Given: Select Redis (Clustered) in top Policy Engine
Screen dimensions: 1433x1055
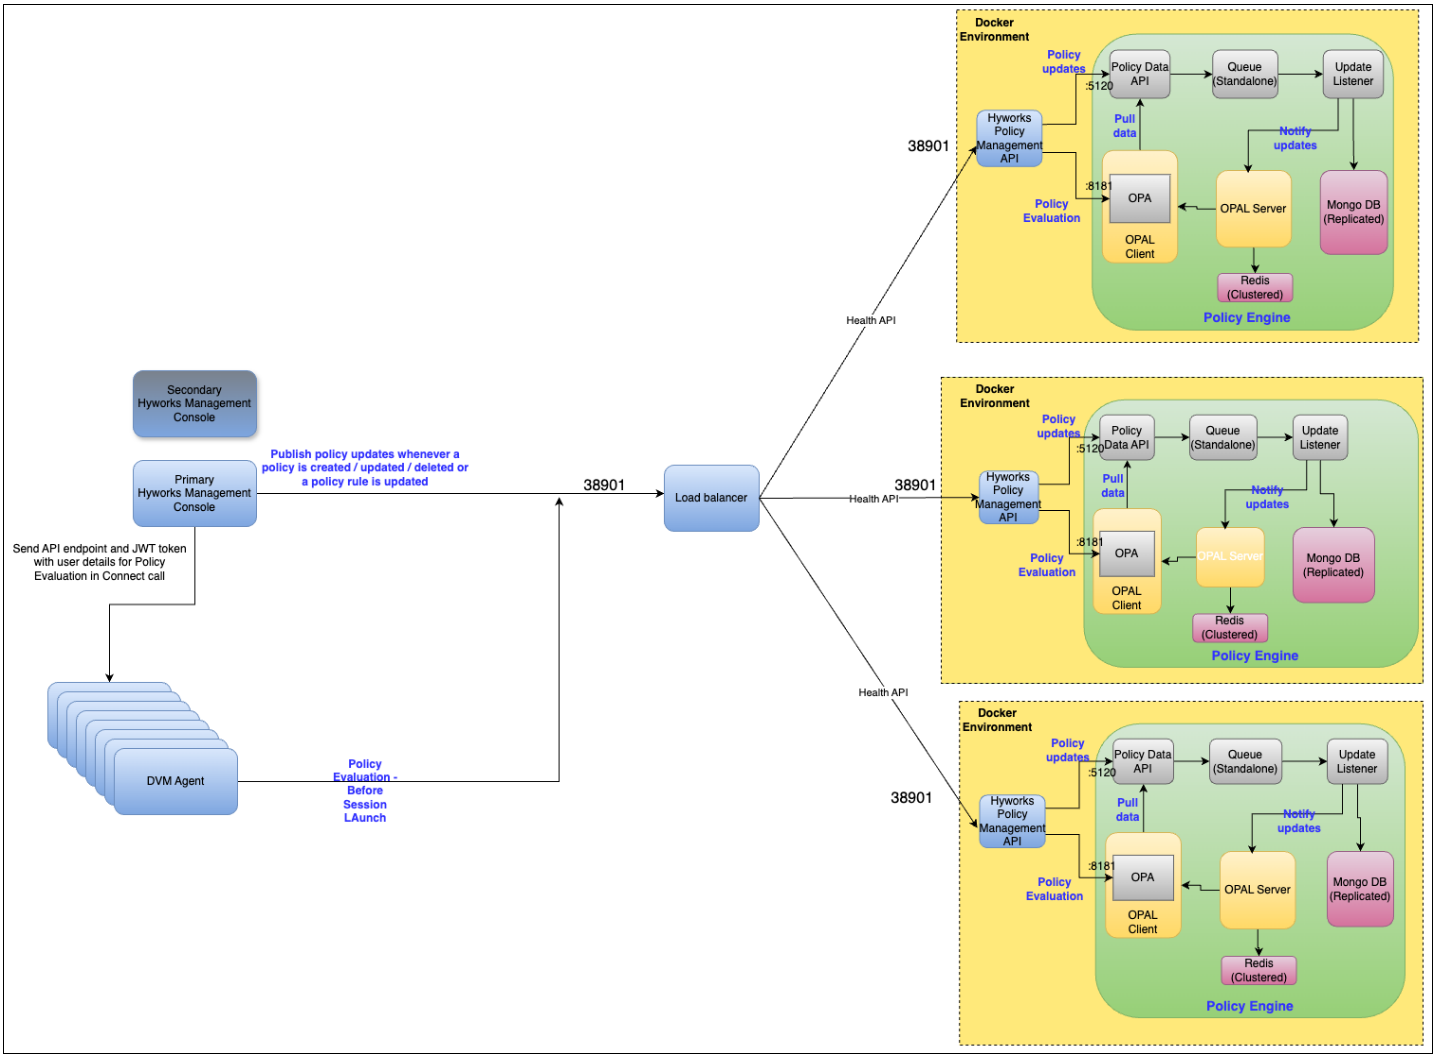Looking at the screenshot, I should point(1255,288).
